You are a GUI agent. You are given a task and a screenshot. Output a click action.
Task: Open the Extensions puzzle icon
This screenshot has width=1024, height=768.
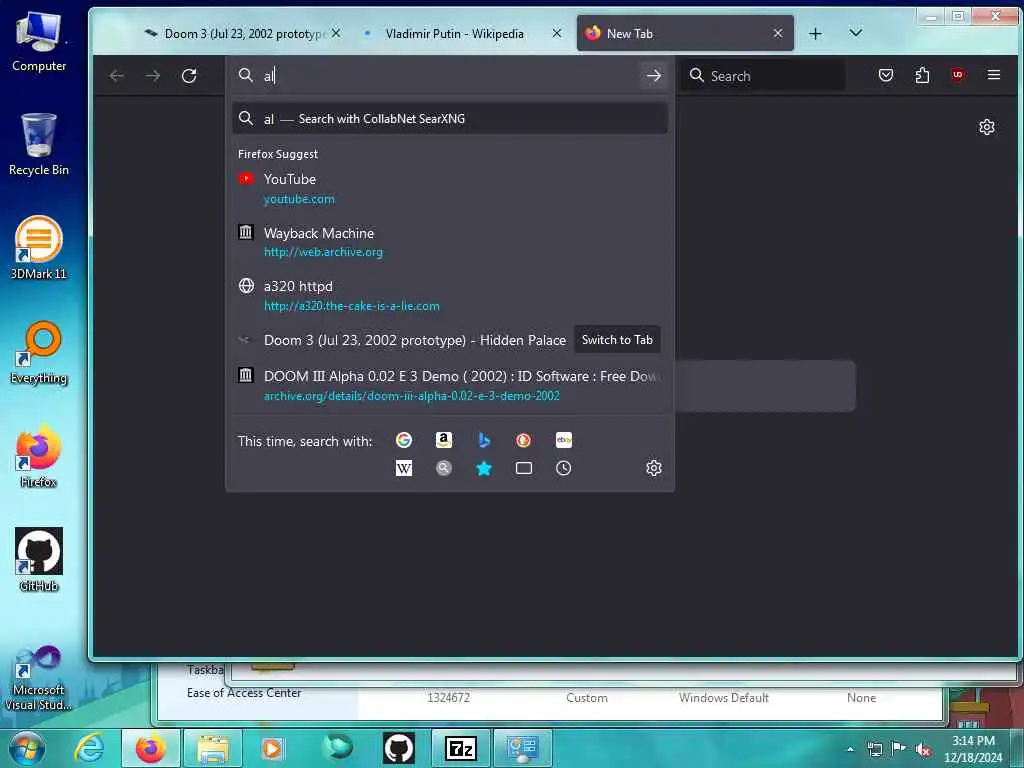click(x=921, y=75)
